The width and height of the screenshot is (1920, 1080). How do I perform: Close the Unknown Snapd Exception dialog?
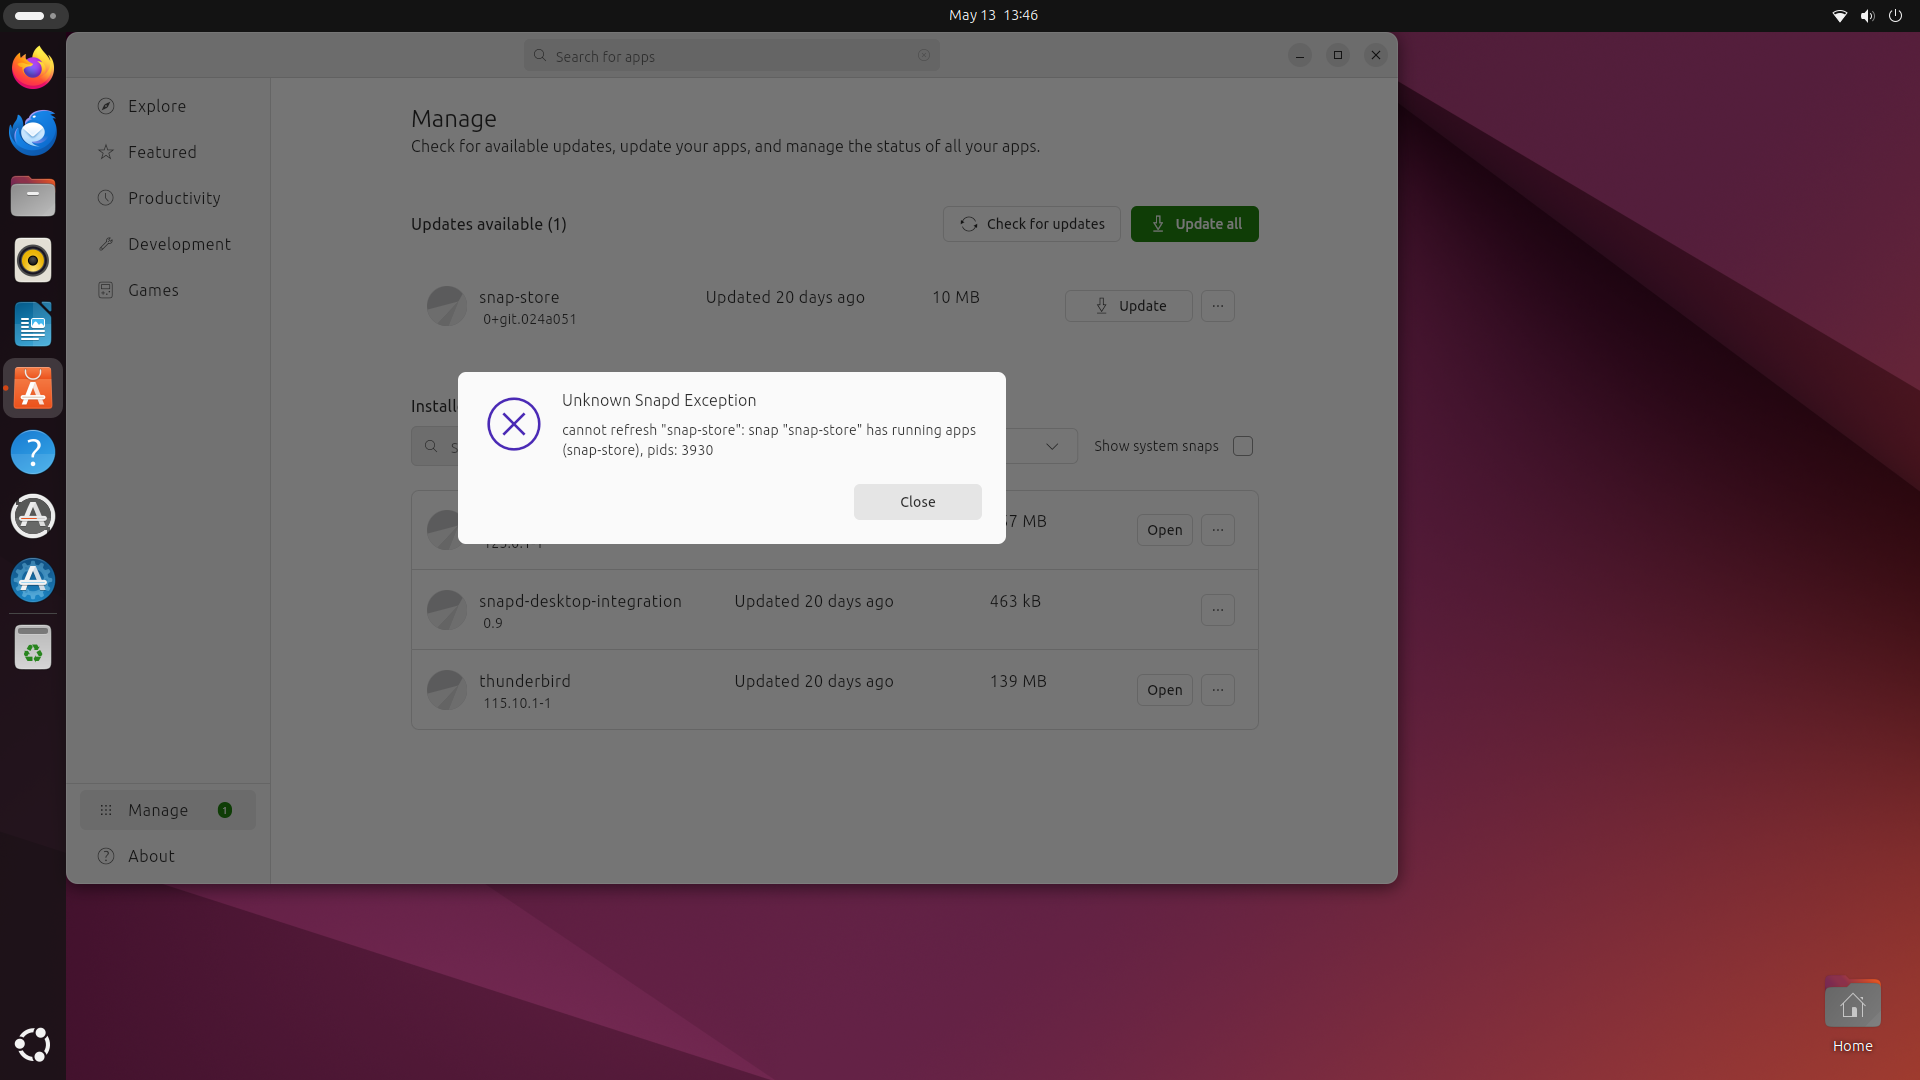[x=917, y=502]
